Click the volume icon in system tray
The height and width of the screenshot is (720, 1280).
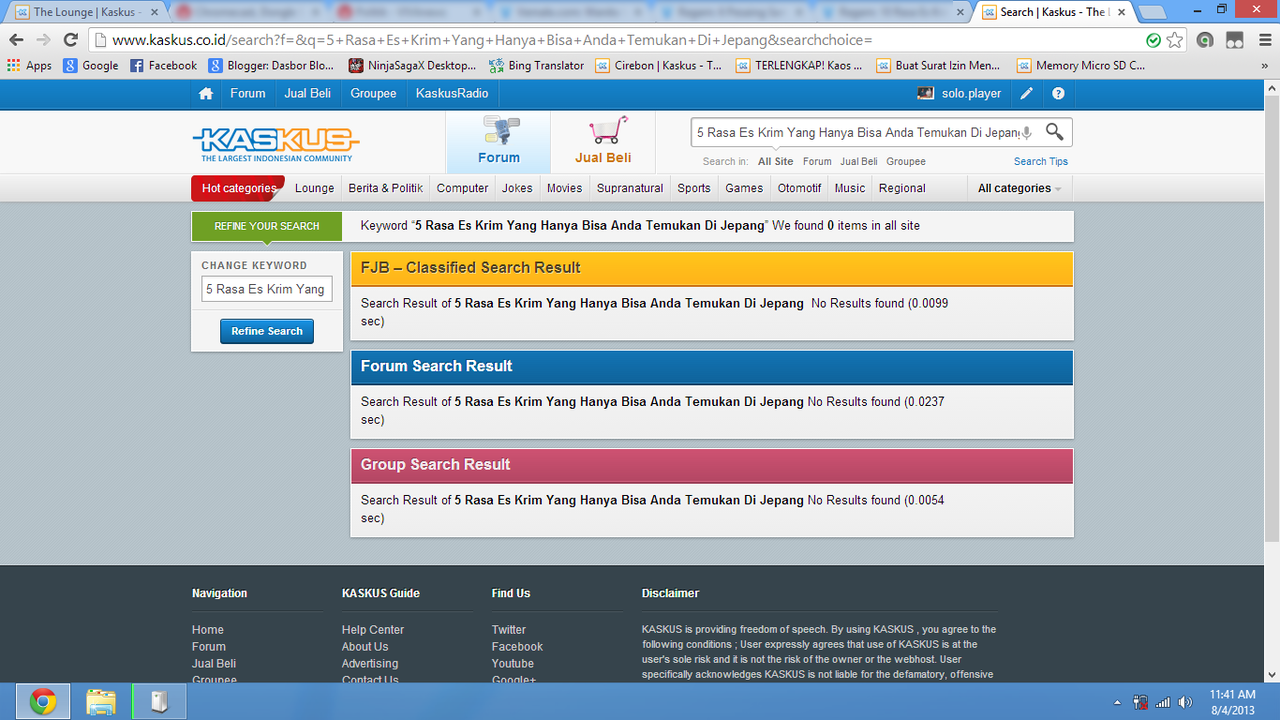pos(1186,702)
